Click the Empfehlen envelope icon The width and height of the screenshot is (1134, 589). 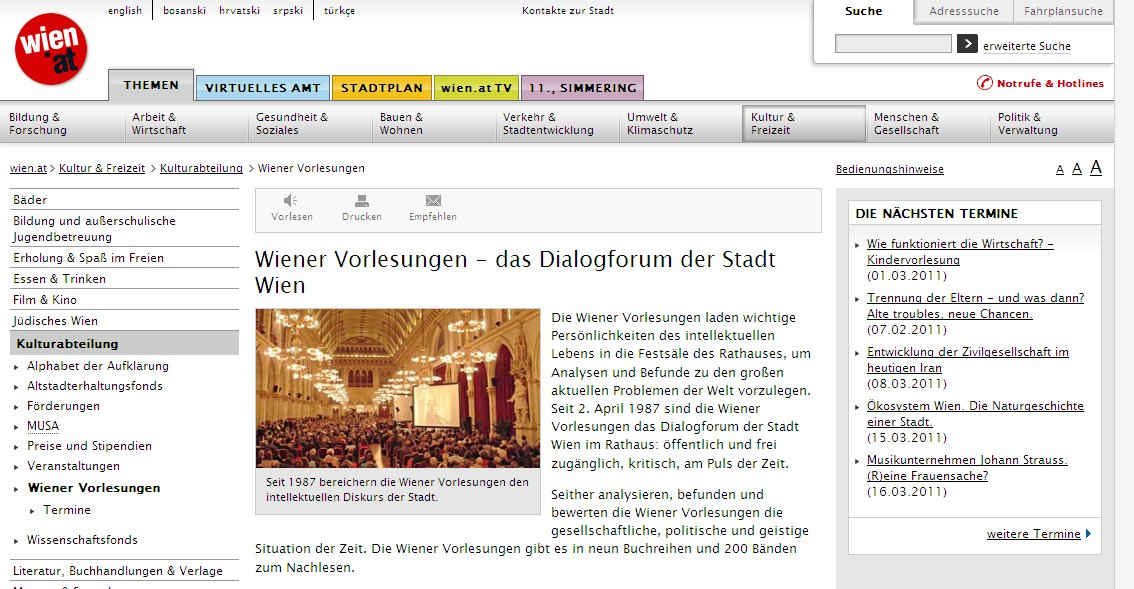click(x=432, y=200)
